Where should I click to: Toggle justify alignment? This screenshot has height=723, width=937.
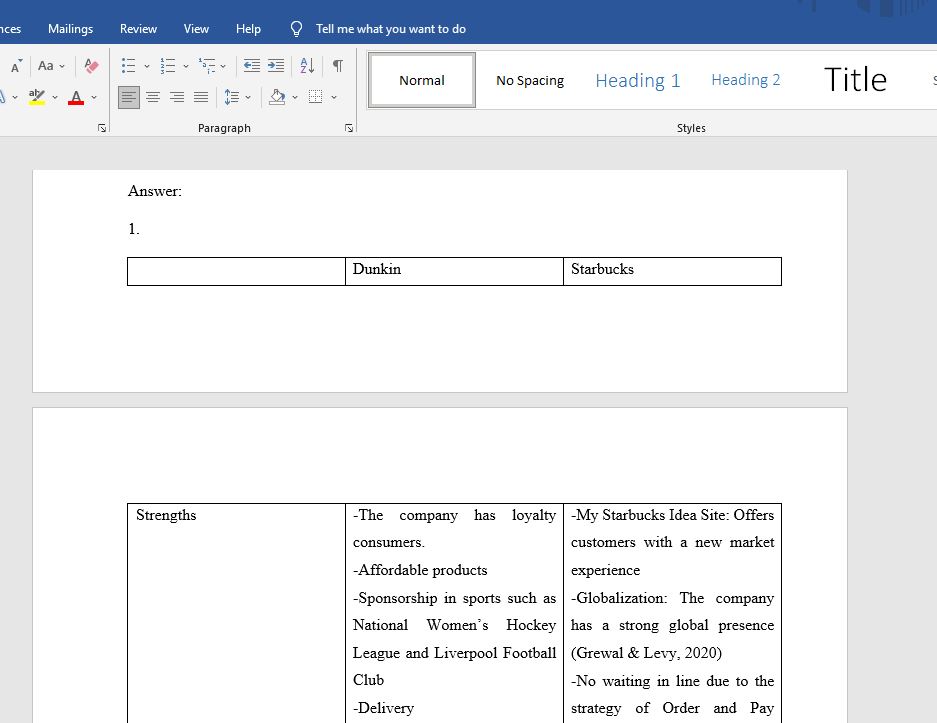click(201, 97)
